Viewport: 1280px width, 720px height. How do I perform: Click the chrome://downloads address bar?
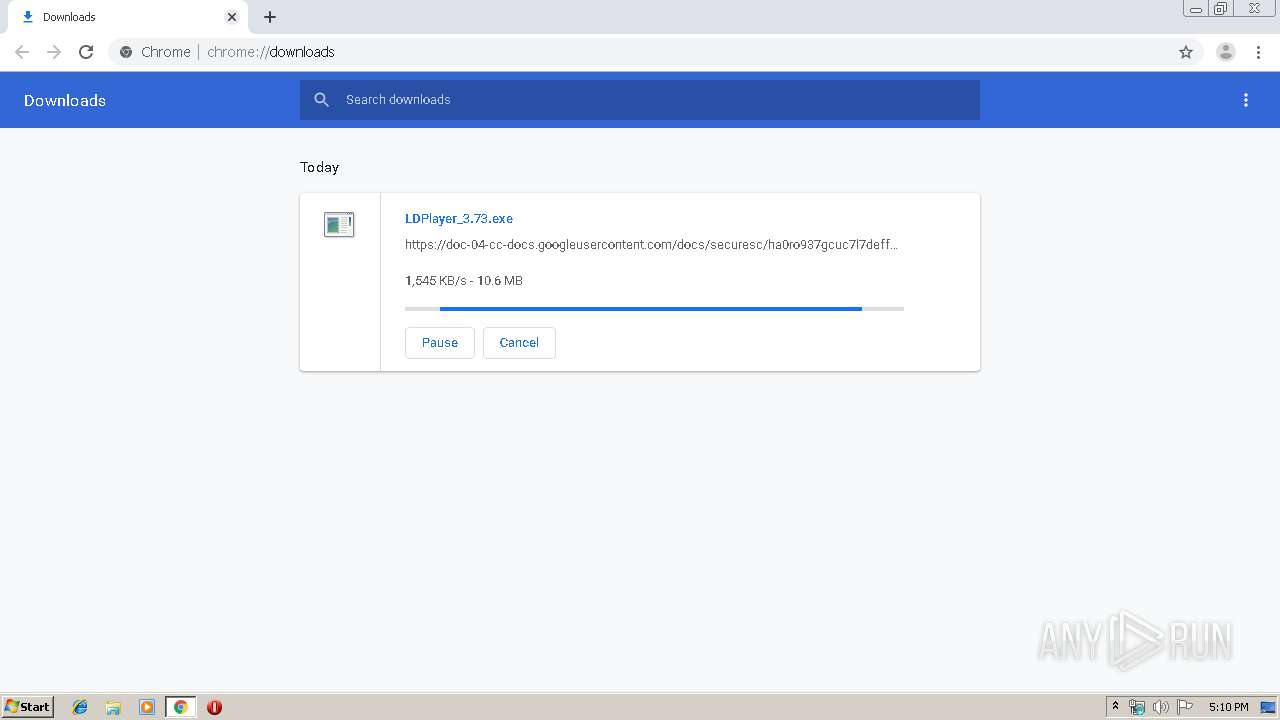[x=655, y=52]
